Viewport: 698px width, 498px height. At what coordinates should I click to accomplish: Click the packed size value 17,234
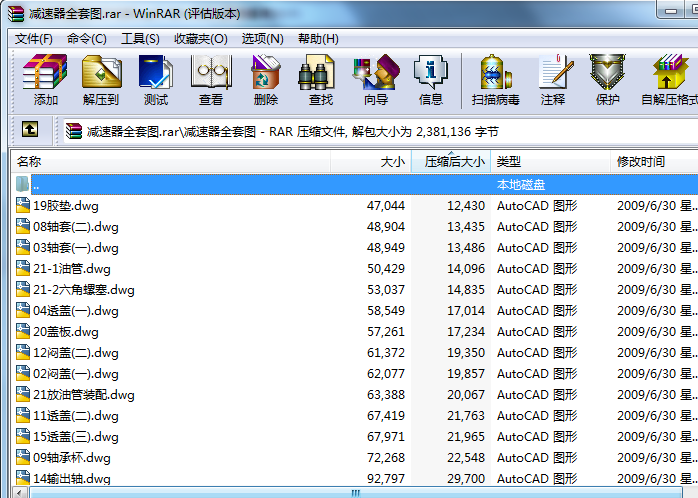click(x=466, y=332)
